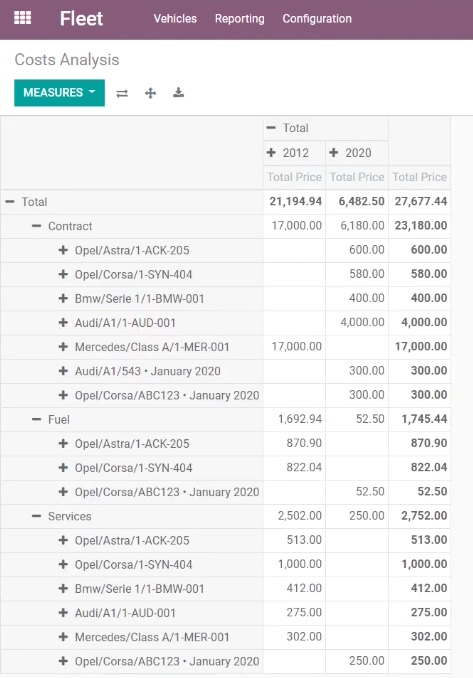Open the Reporting menu
Screen dimensions: 473x678
240,19
